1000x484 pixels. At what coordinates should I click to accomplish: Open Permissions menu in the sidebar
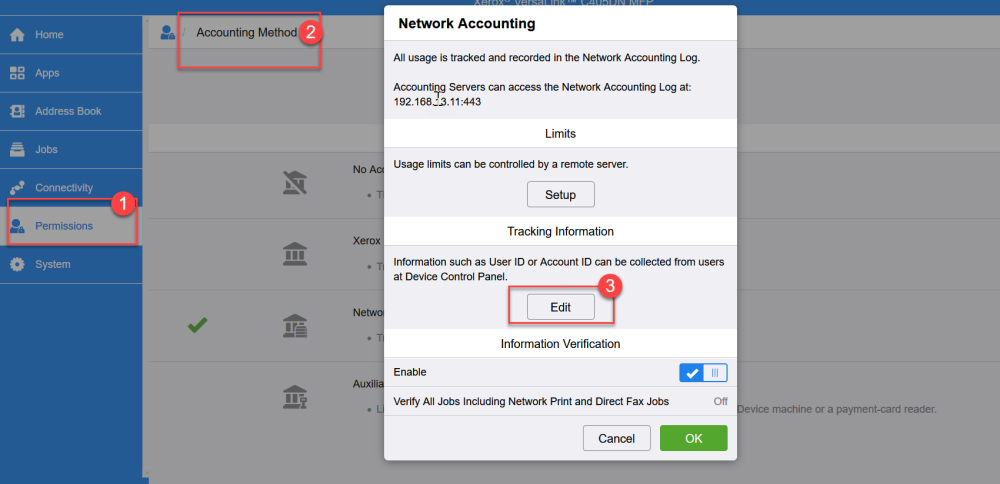click(64, 226)
